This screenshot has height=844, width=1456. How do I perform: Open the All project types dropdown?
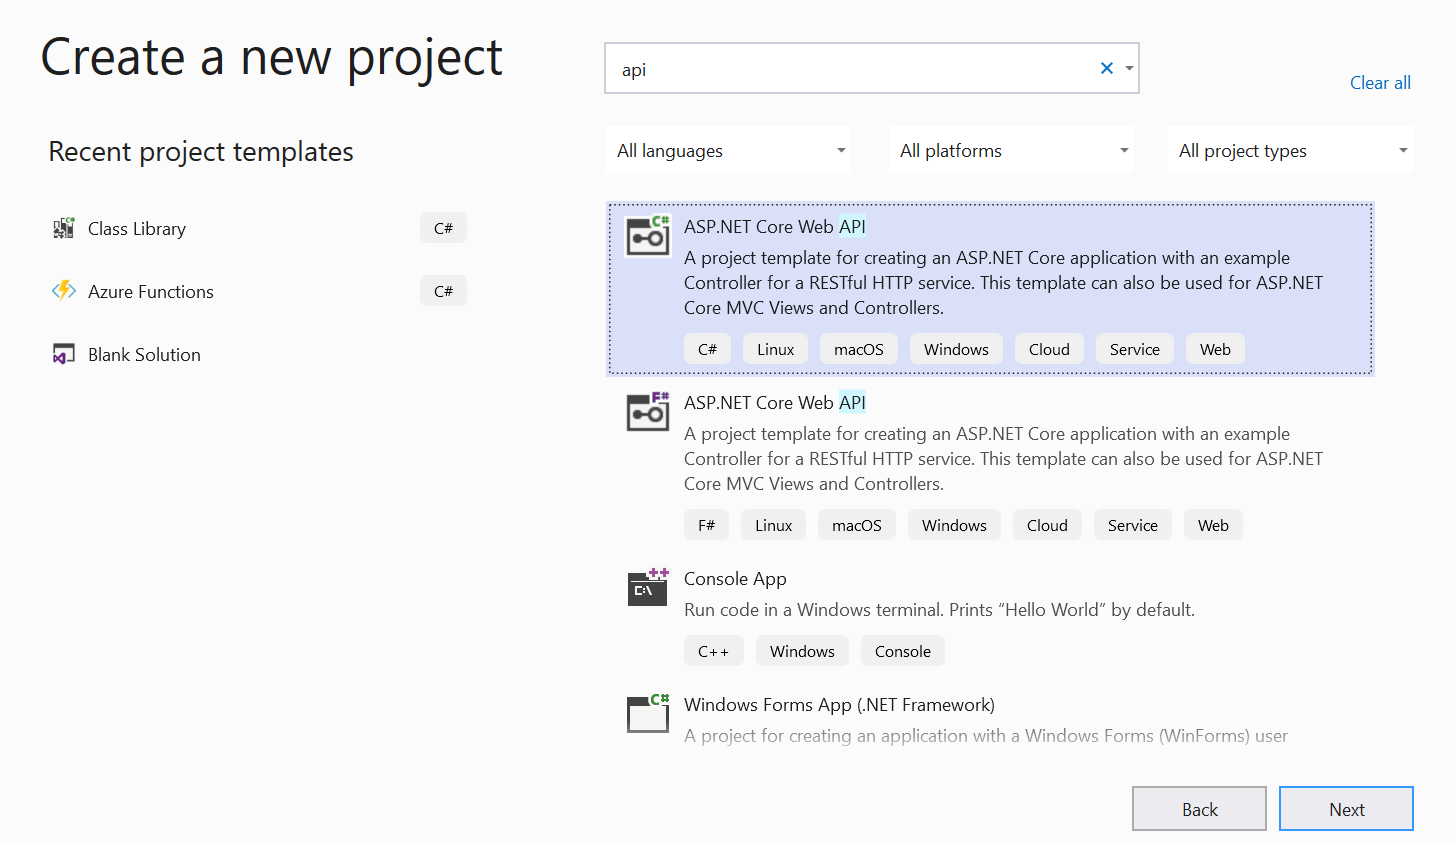(1290, 150)
